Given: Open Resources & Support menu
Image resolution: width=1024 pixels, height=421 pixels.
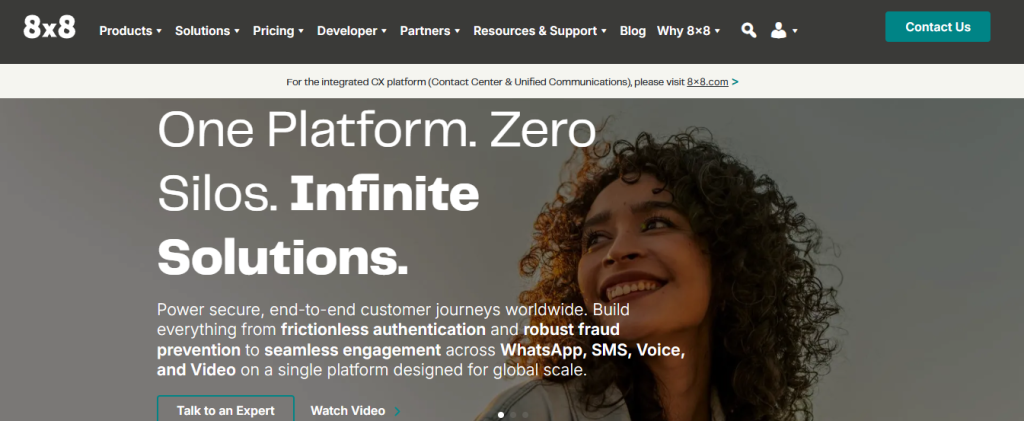Looking at the screenshot, I should pos(540,31).
